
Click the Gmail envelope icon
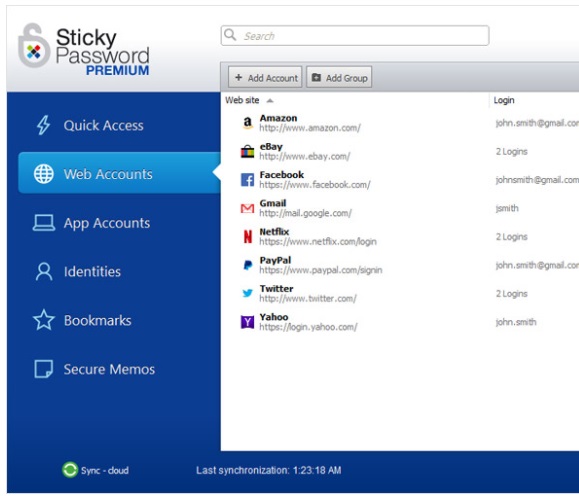coord(247,208)
